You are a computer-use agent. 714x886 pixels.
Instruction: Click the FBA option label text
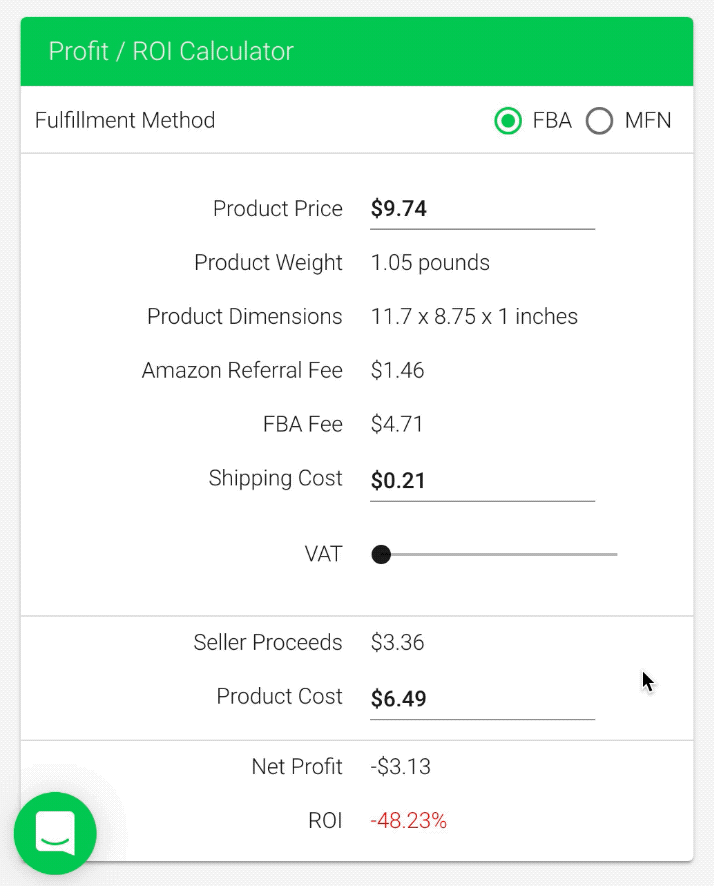pos(552,121)
